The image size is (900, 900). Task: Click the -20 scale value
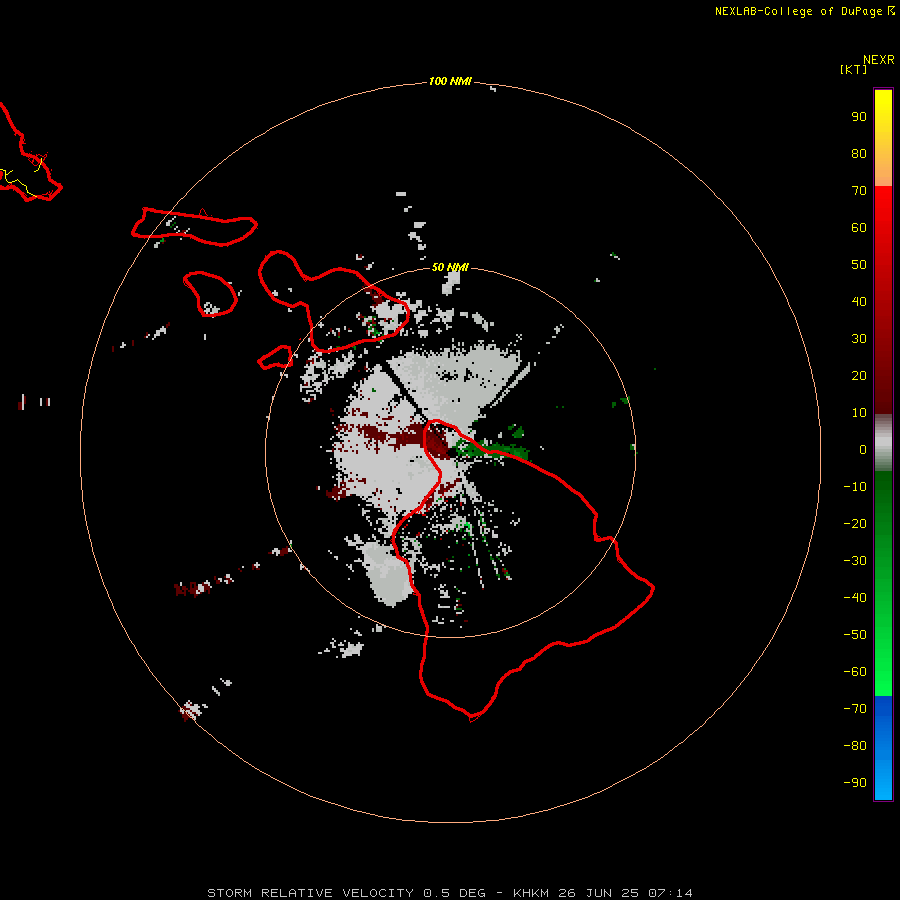pyautogui.click(x=855, y=523)
